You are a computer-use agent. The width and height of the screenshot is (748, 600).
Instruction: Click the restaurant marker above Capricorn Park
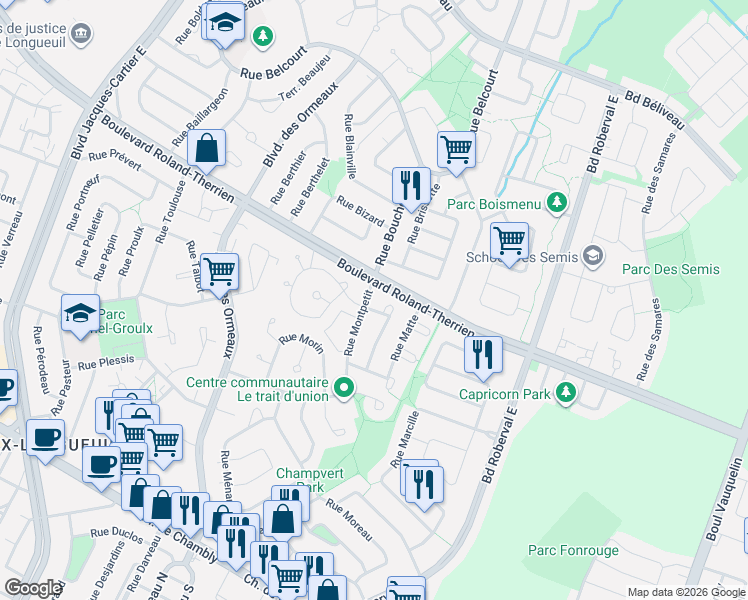tap(483, 358)
